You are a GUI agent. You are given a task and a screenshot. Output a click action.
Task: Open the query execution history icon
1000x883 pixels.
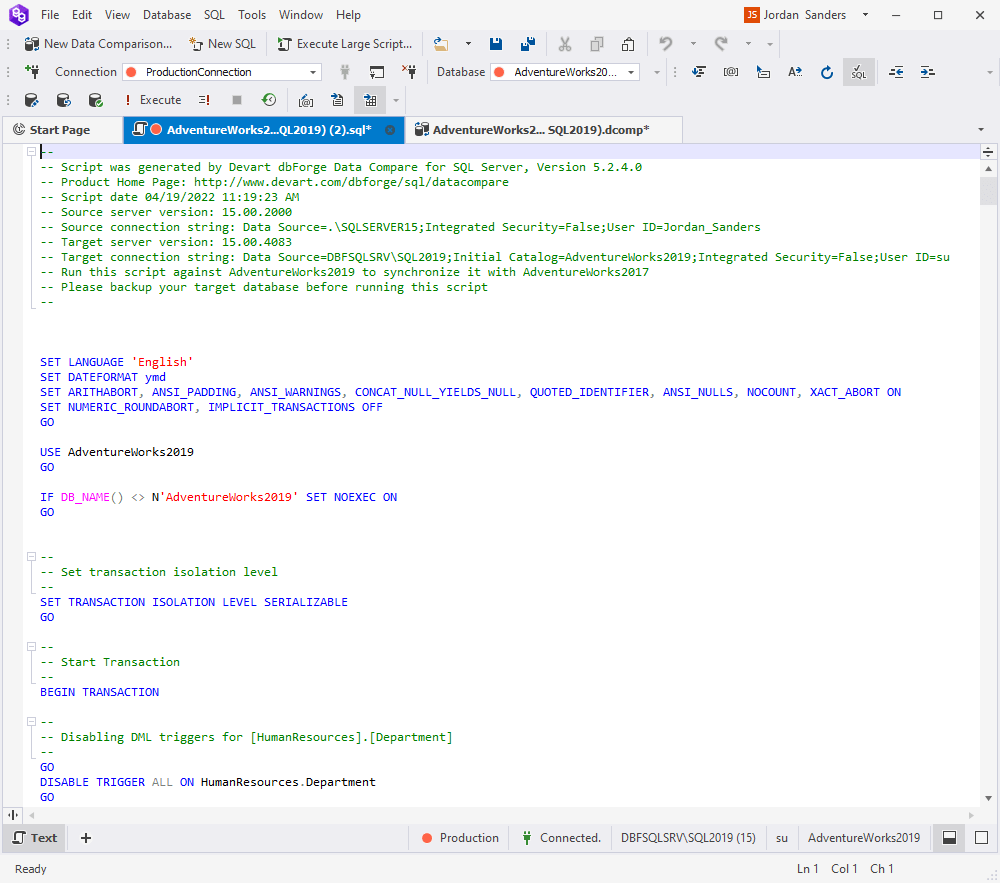click(x=267, y=99)
